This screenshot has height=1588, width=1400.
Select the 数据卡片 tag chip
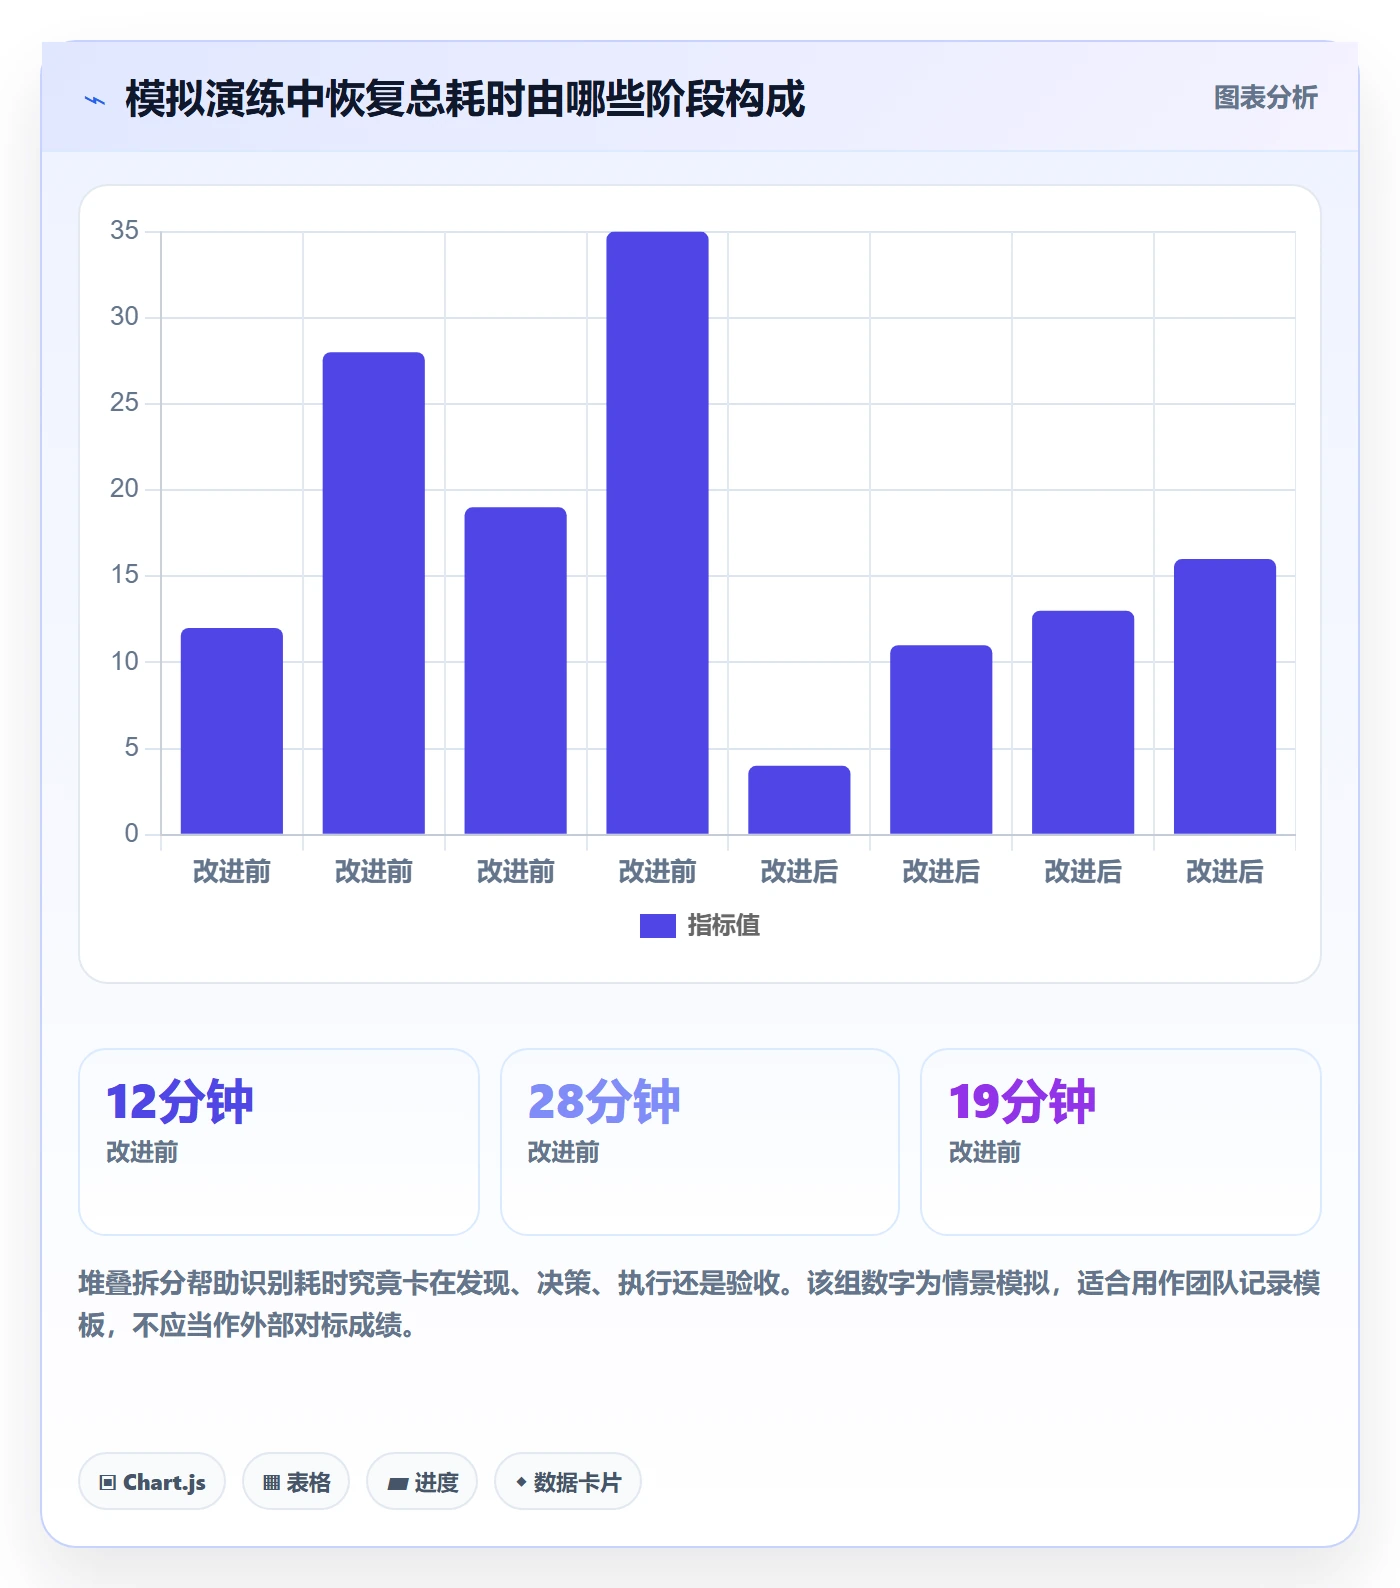coord(568,1481)
